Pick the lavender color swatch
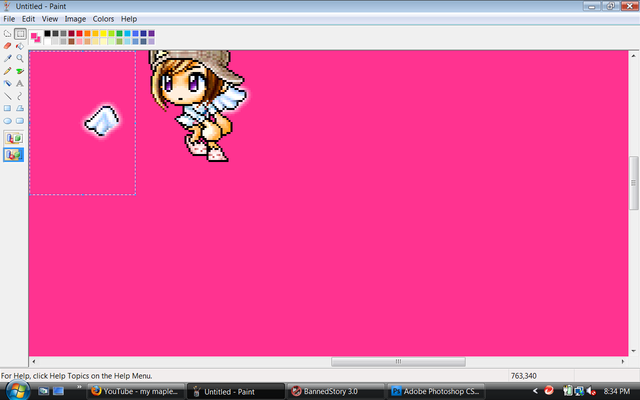 (x=151, y=41)
